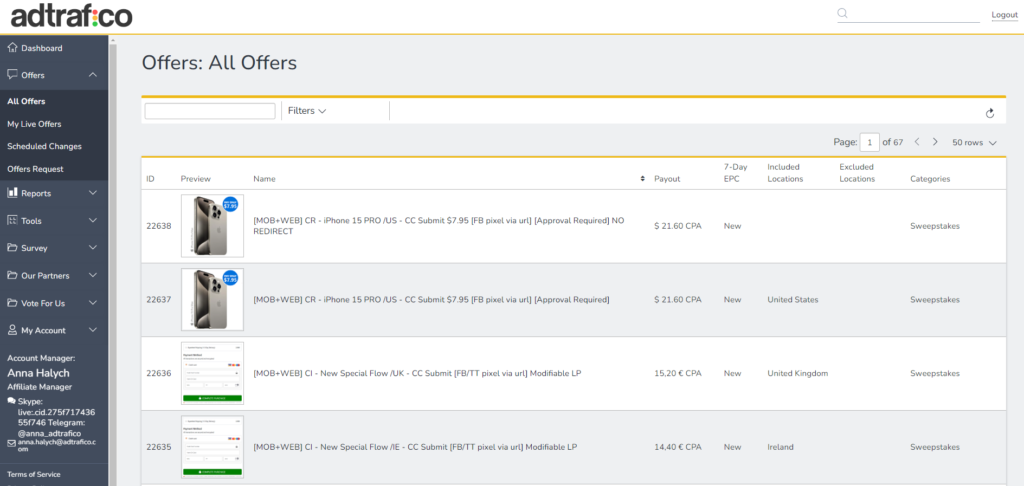Expand My Account menu chevron
Screen dimensions: 1024x486
[x=93, y=331]
